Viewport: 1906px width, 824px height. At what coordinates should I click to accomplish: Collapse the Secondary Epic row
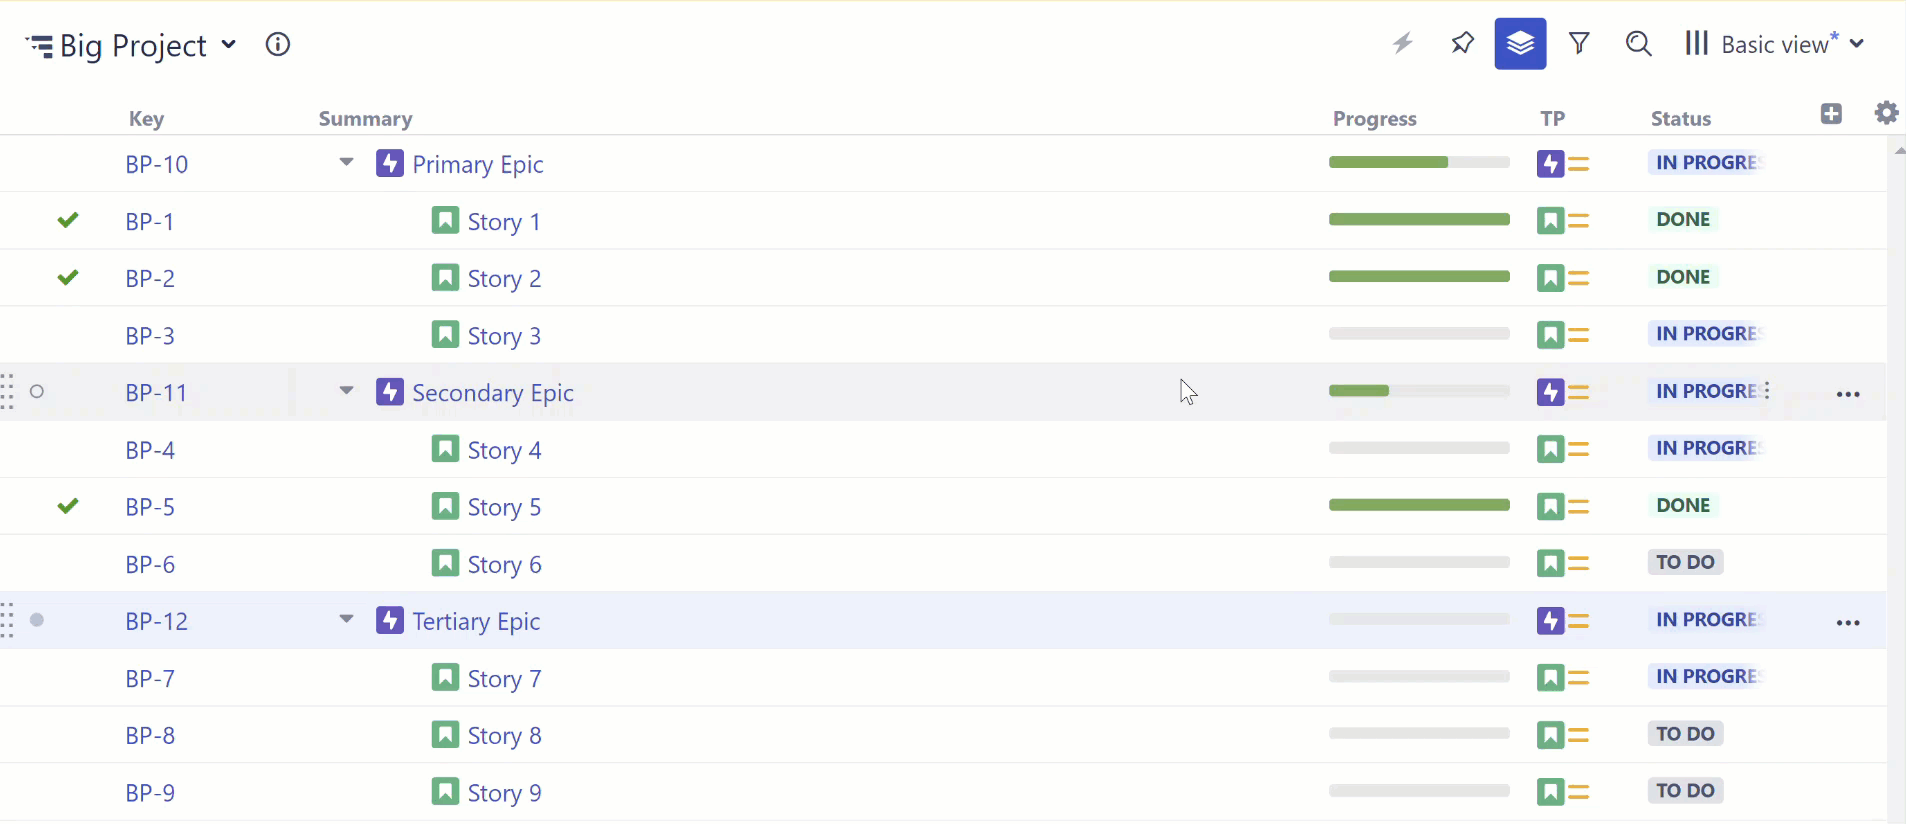(346, 391)
